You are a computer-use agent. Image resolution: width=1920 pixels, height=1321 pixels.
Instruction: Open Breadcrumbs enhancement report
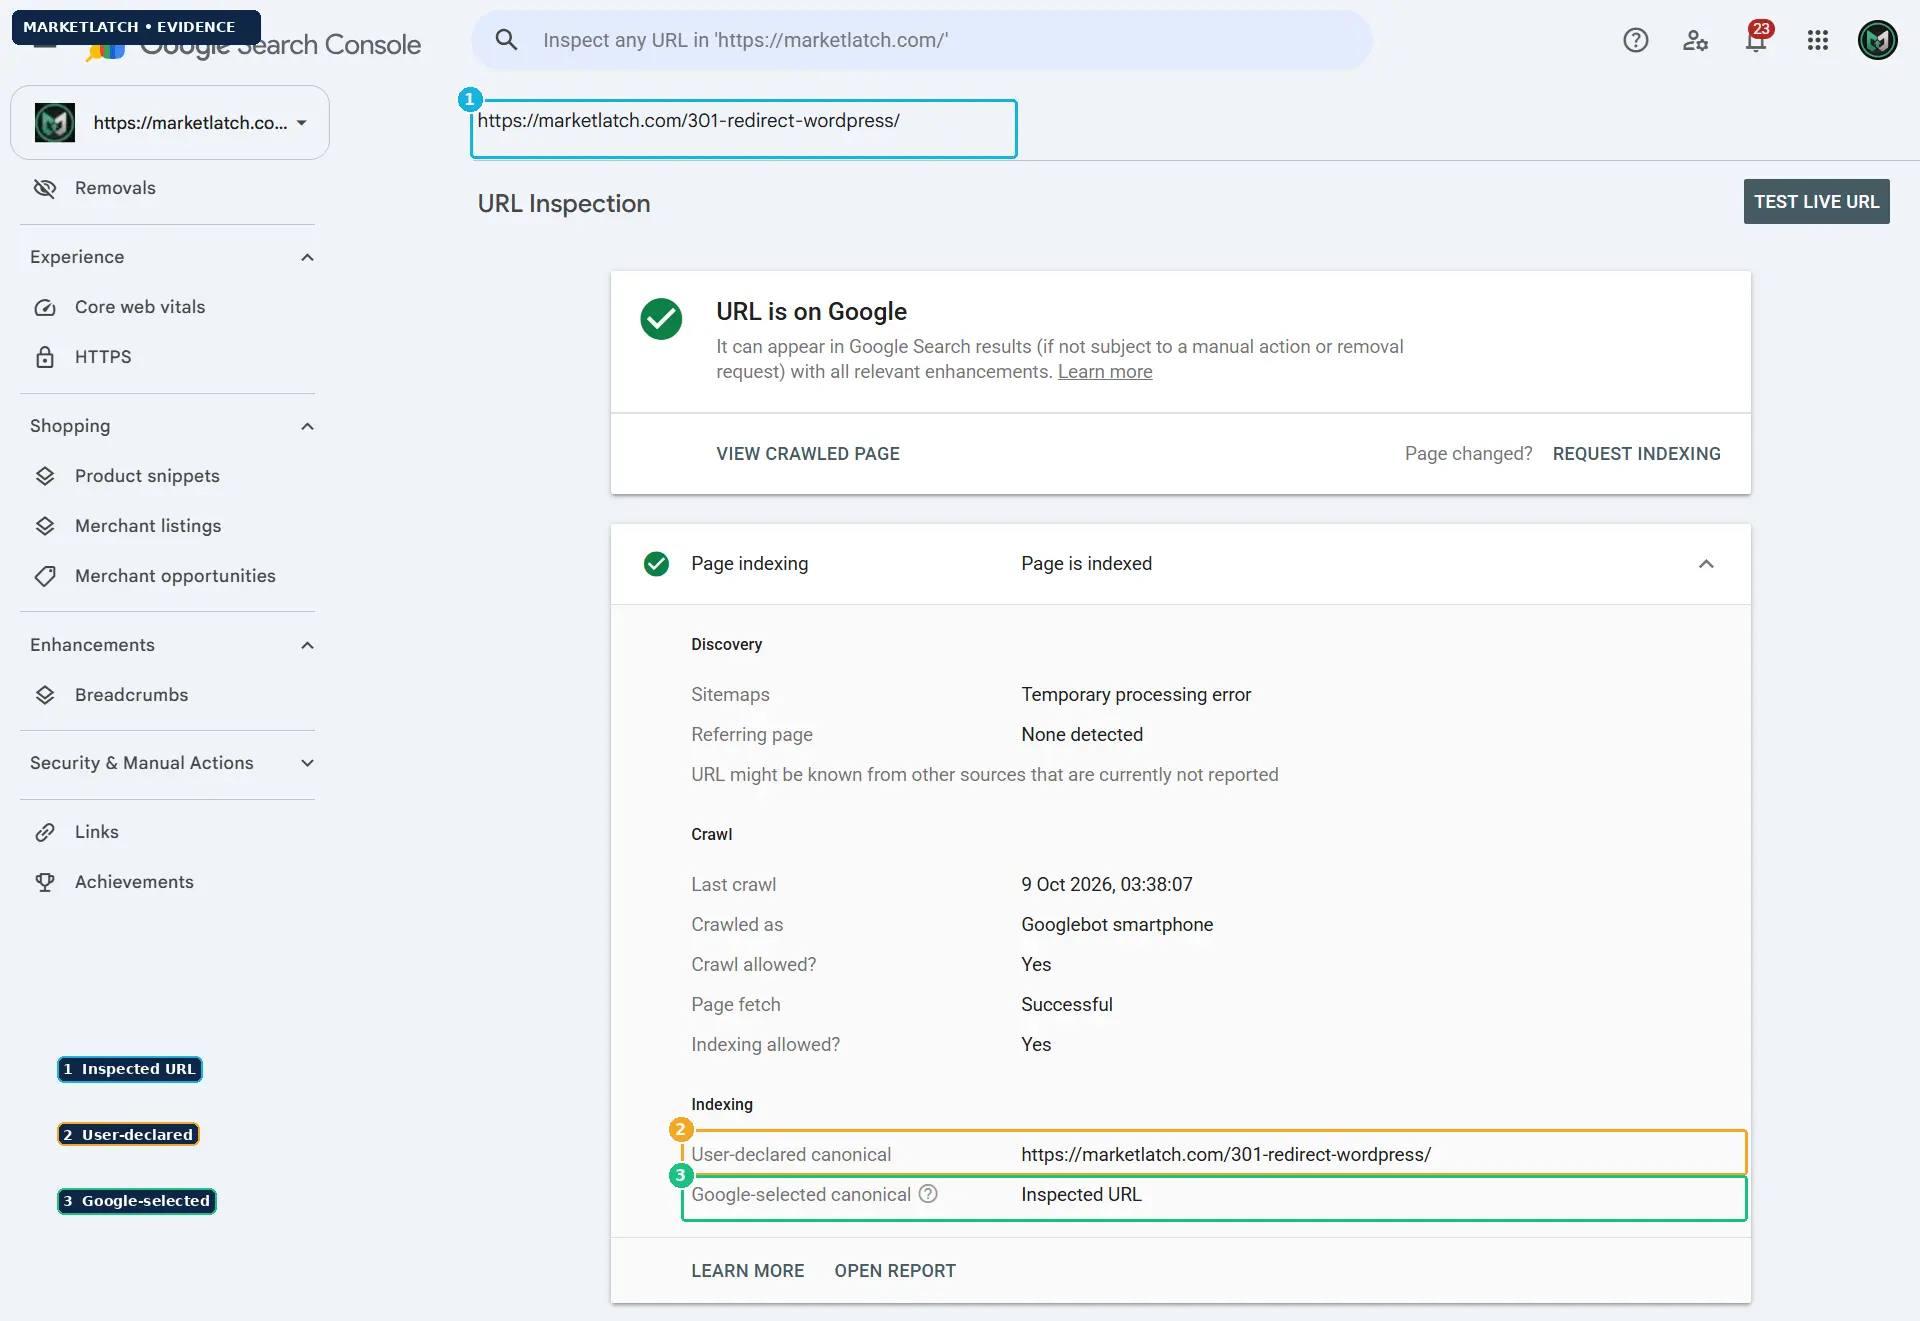pos(131,695)
